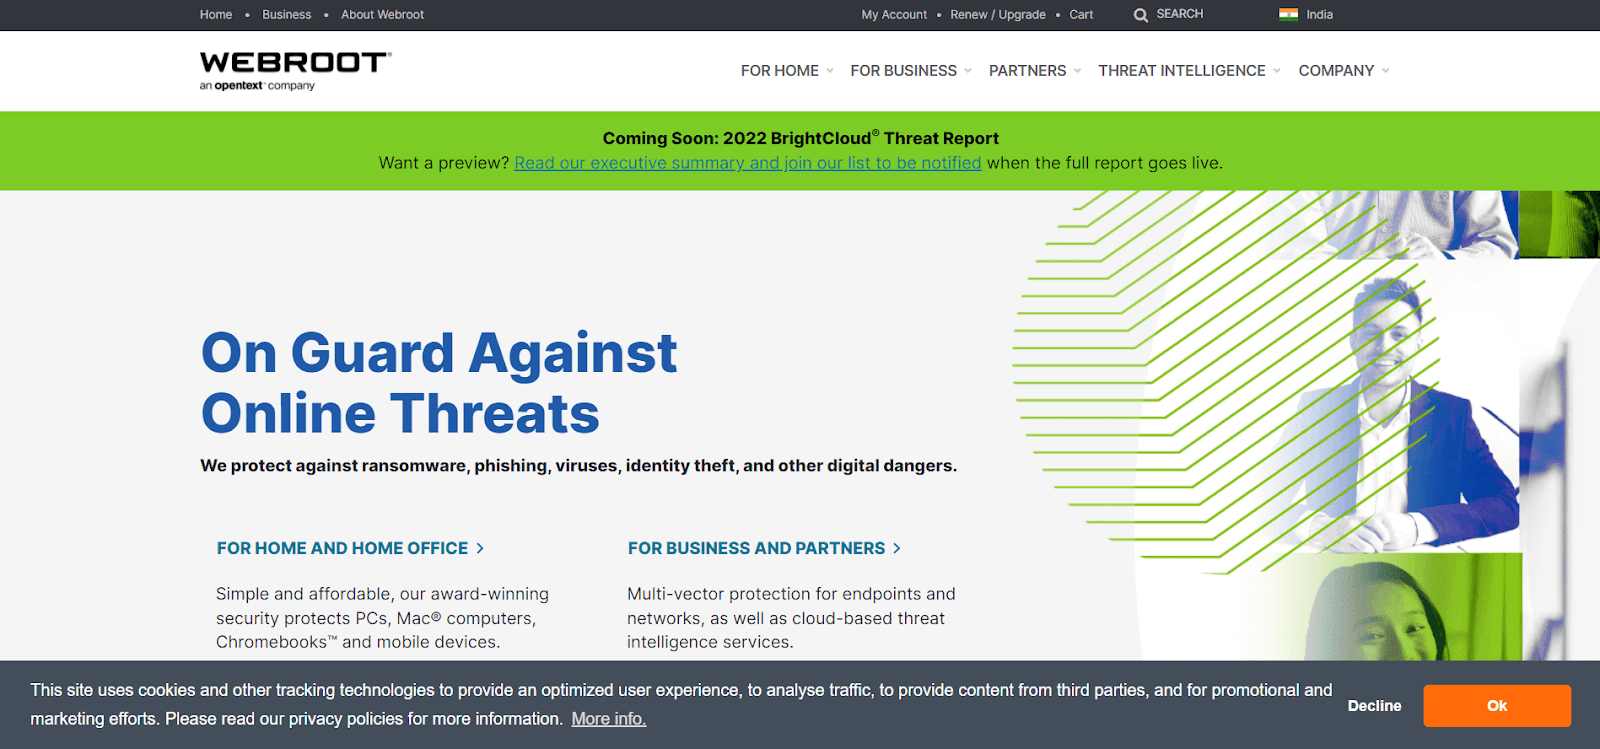Click chevron beside For Home and Home Office
1600x749 pixels.
coord(480,548)
